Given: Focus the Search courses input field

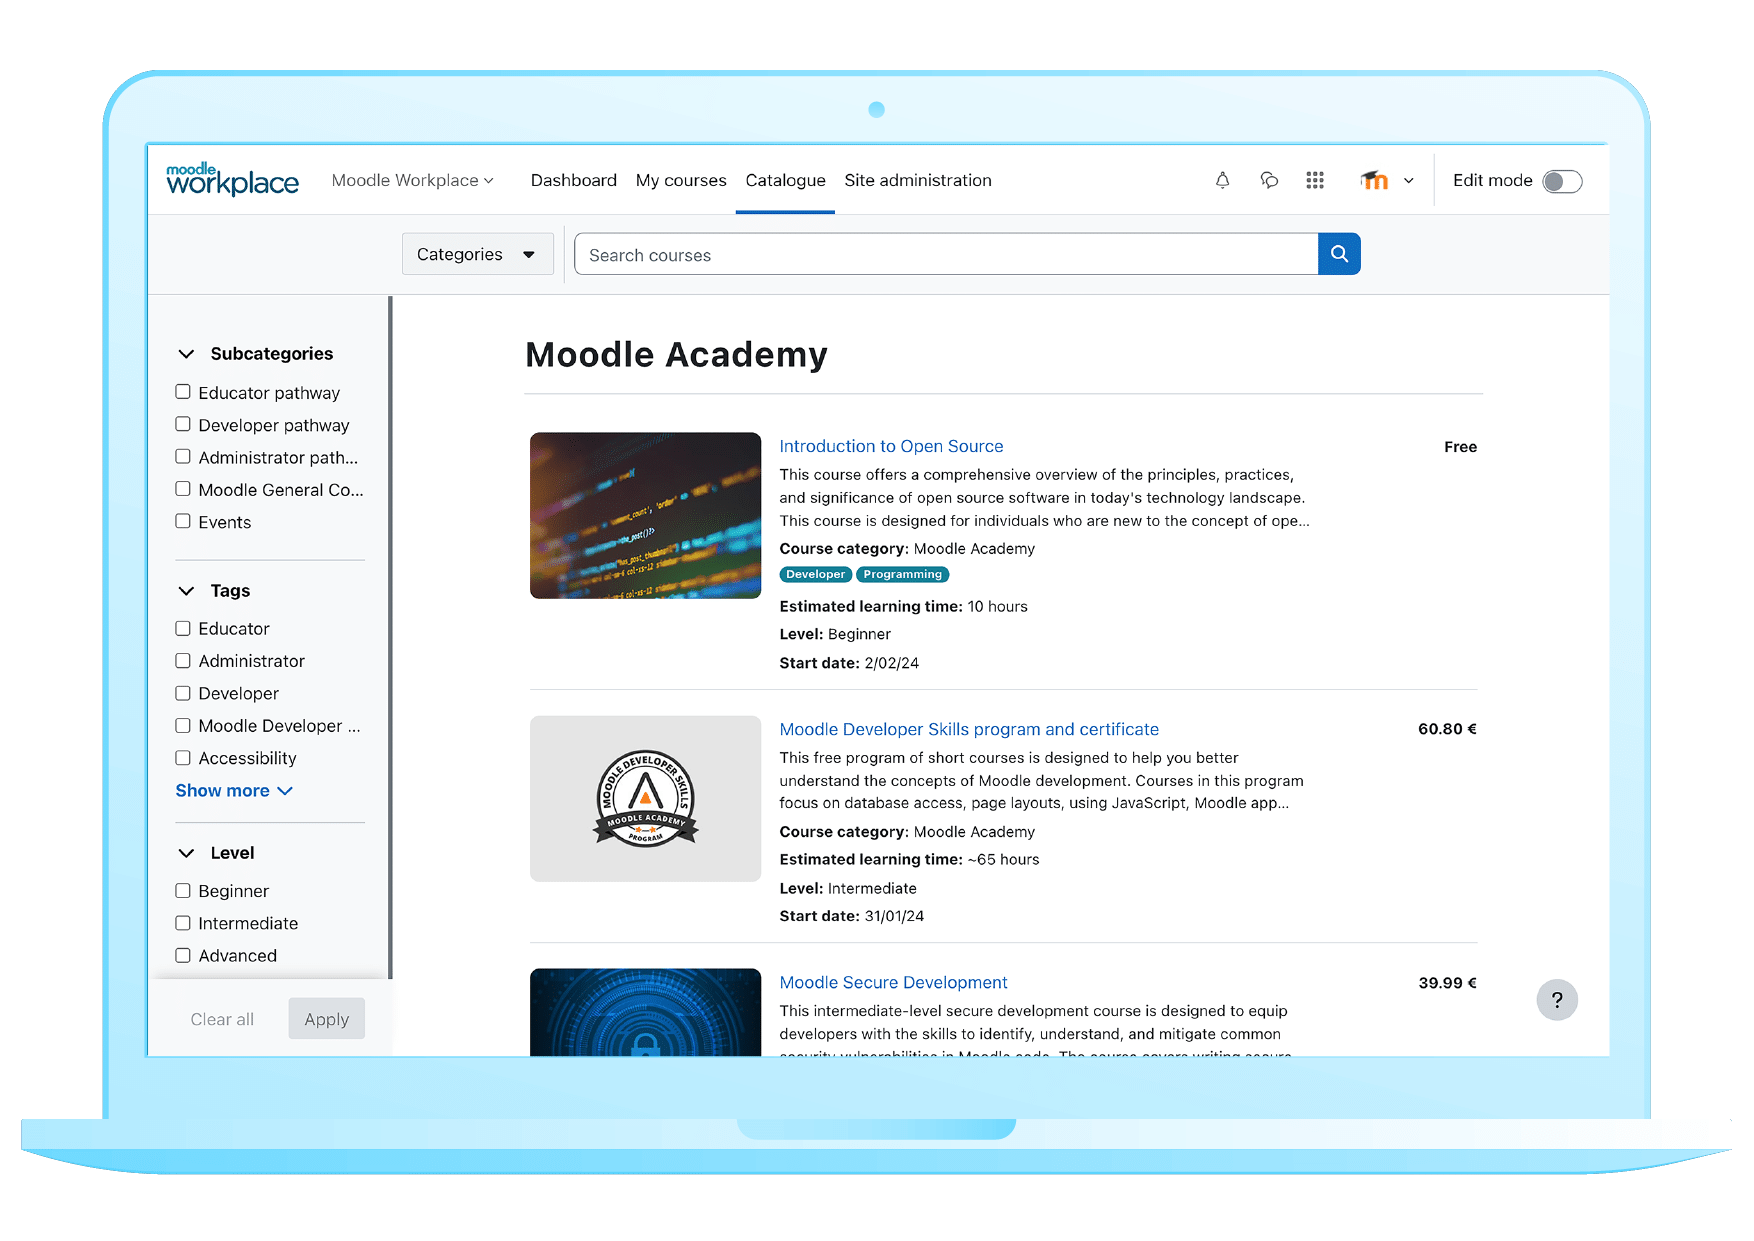Looking at the screenshot, I should (946, 255).
